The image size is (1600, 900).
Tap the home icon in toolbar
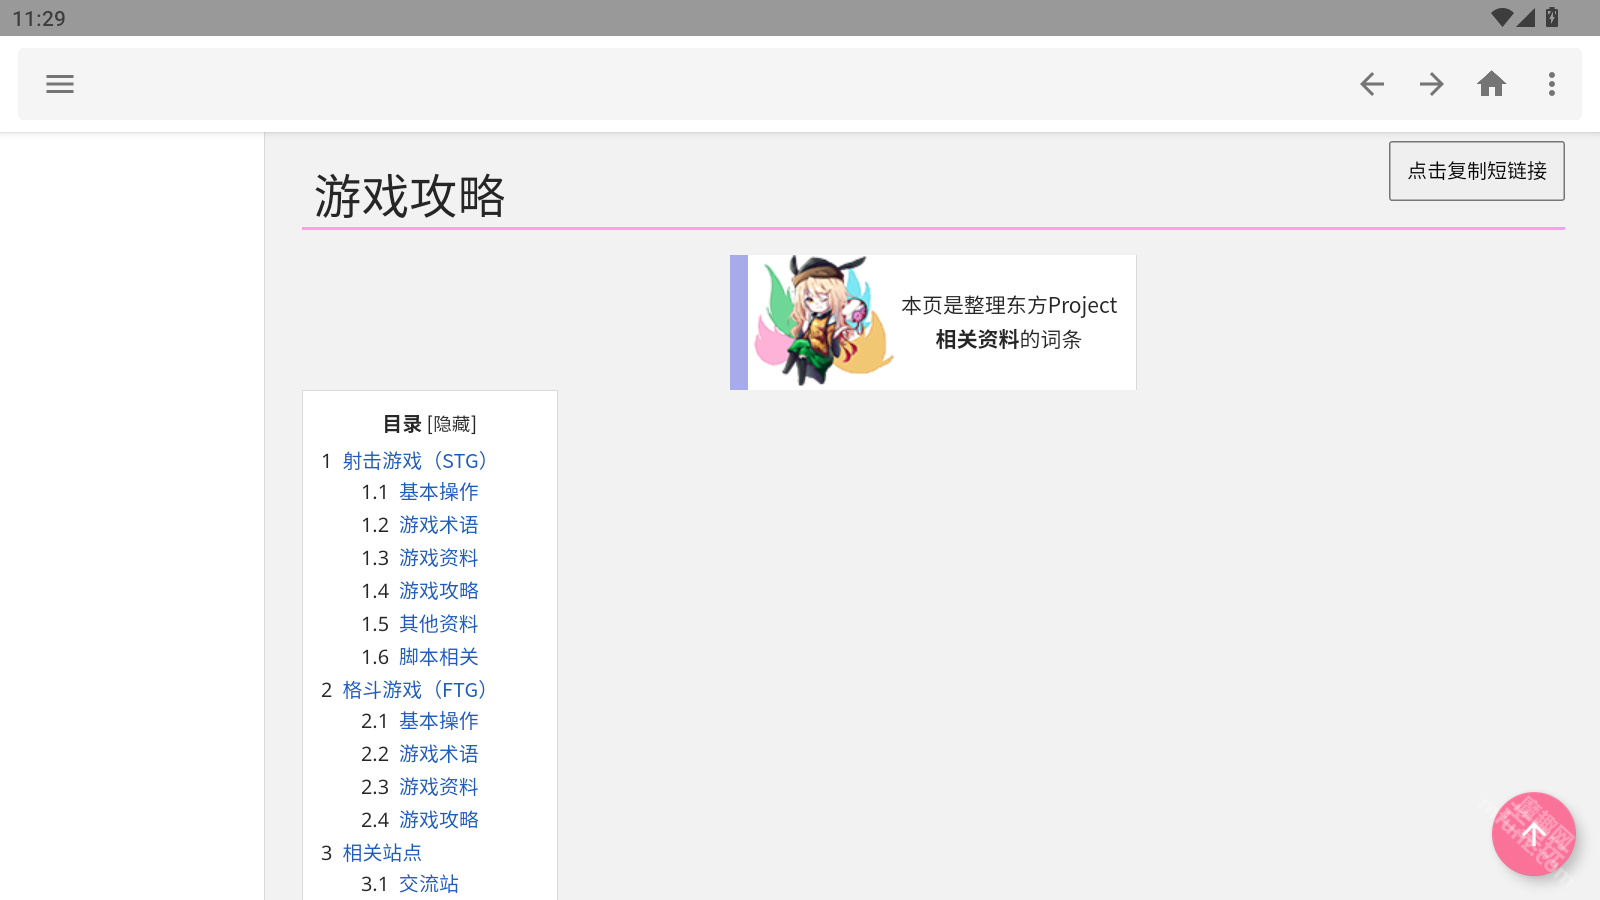[1491, 84]
